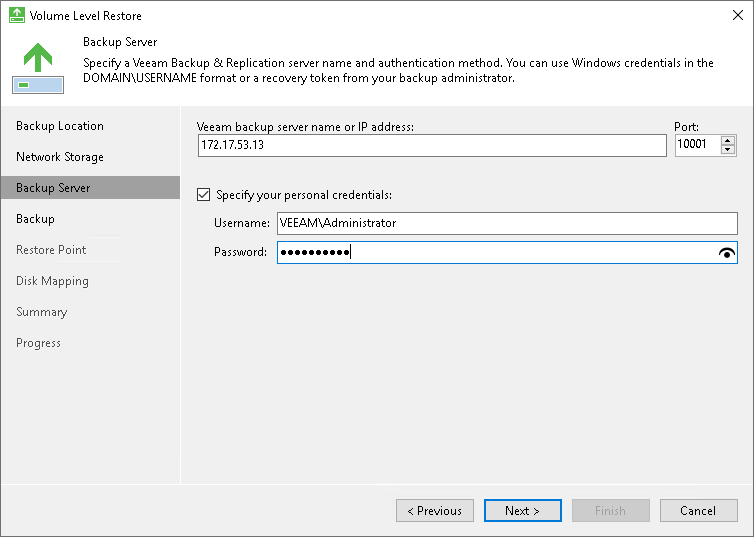This screenshot has height=537, width=754.
Task: Click 'Veeam backup server name or IP address:' label
Action: tap(305, 127)
